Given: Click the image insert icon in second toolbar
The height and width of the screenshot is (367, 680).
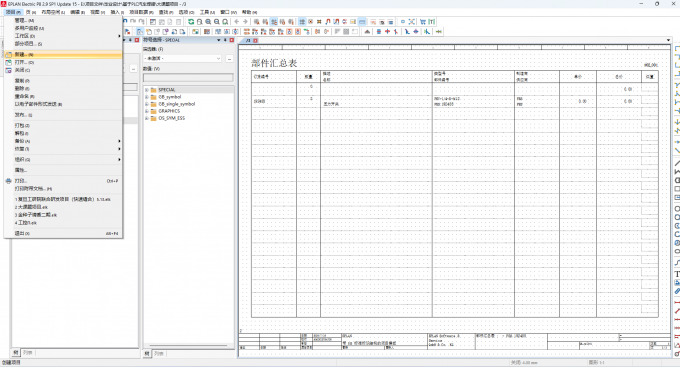Looking at the screenshot, I should [196, 32].
